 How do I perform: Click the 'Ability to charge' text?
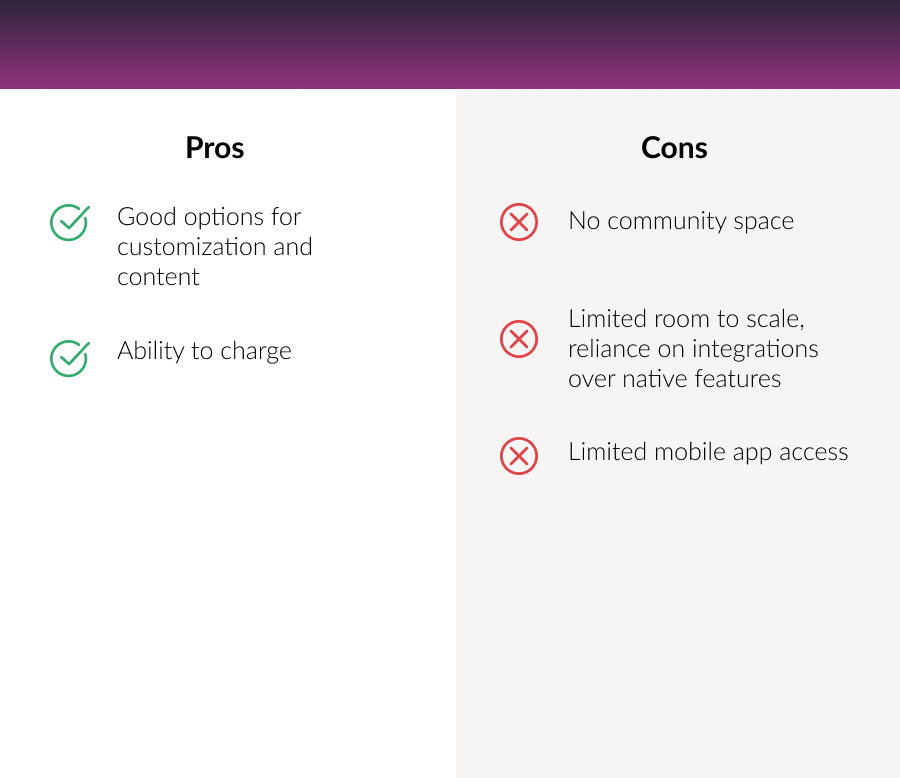204,351
